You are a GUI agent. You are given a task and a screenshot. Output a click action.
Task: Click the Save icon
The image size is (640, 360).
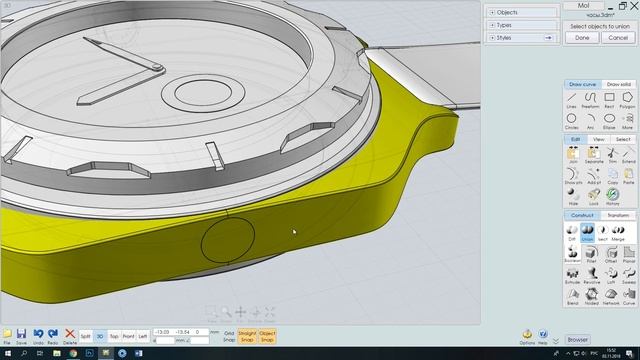21,337
